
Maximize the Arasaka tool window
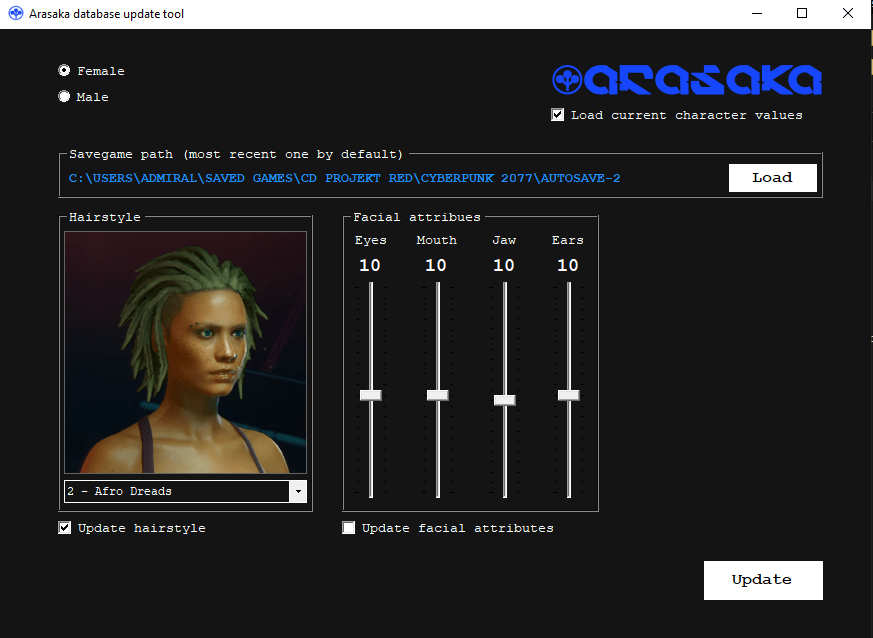point(801,14)
